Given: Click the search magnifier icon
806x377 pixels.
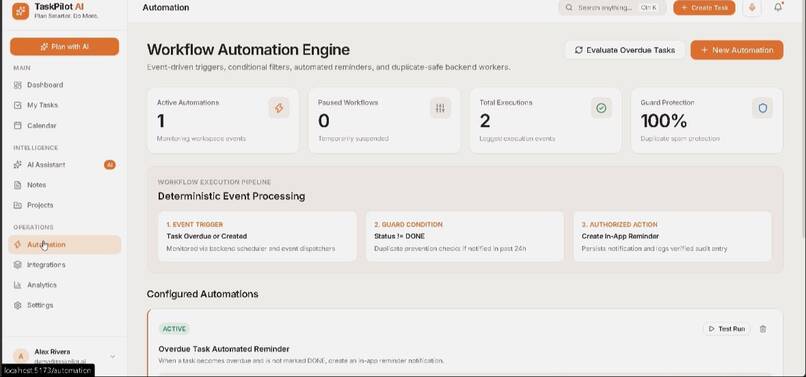Looking at the screenshot, I should pos(569,8).
